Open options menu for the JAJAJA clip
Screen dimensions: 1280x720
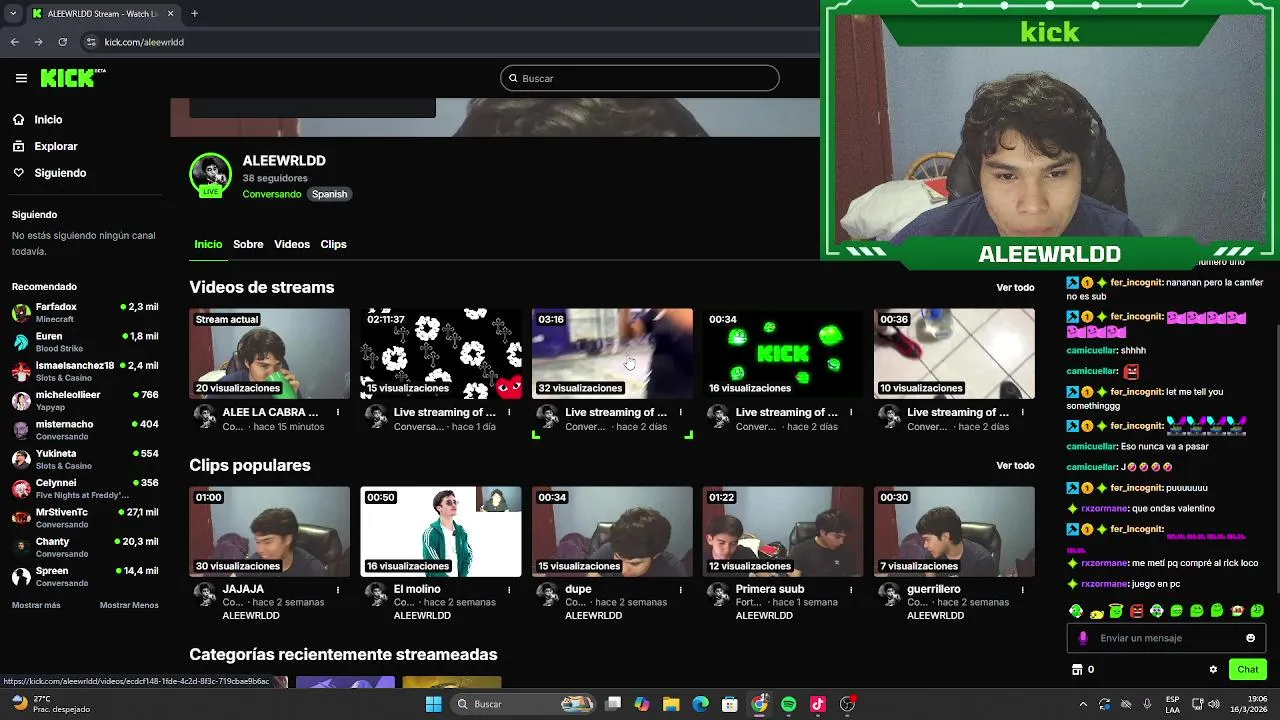click(338, 590)
